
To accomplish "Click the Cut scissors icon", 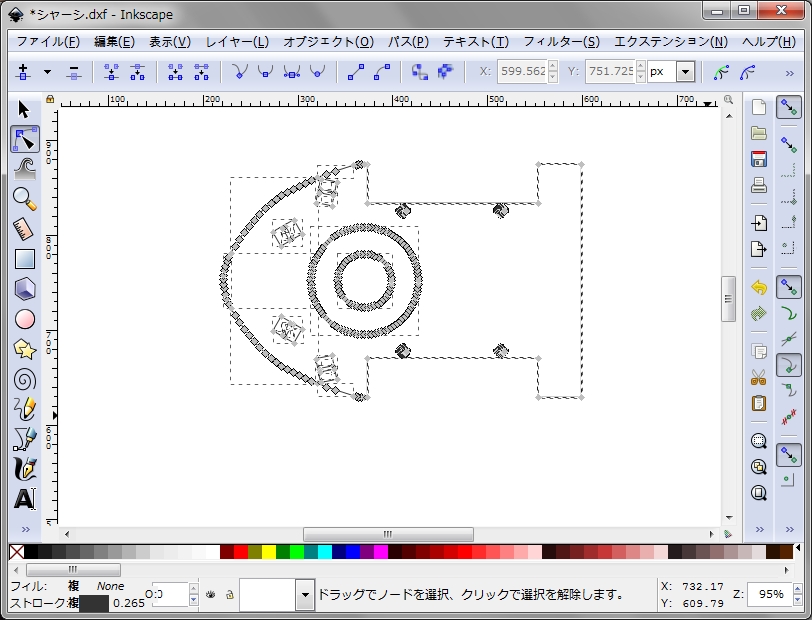I will (759, 377).
